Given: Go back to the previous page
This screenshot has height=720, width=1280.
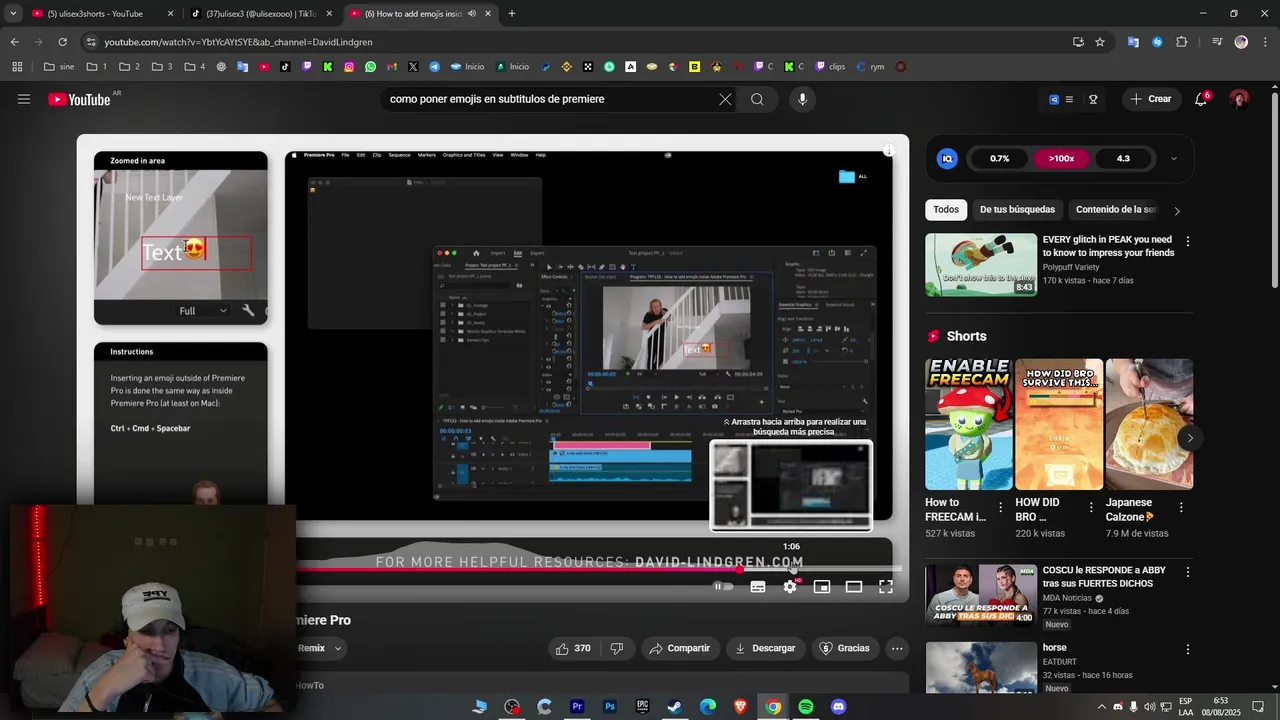Looking at the screenshot, I should click(x=14, y=42).
